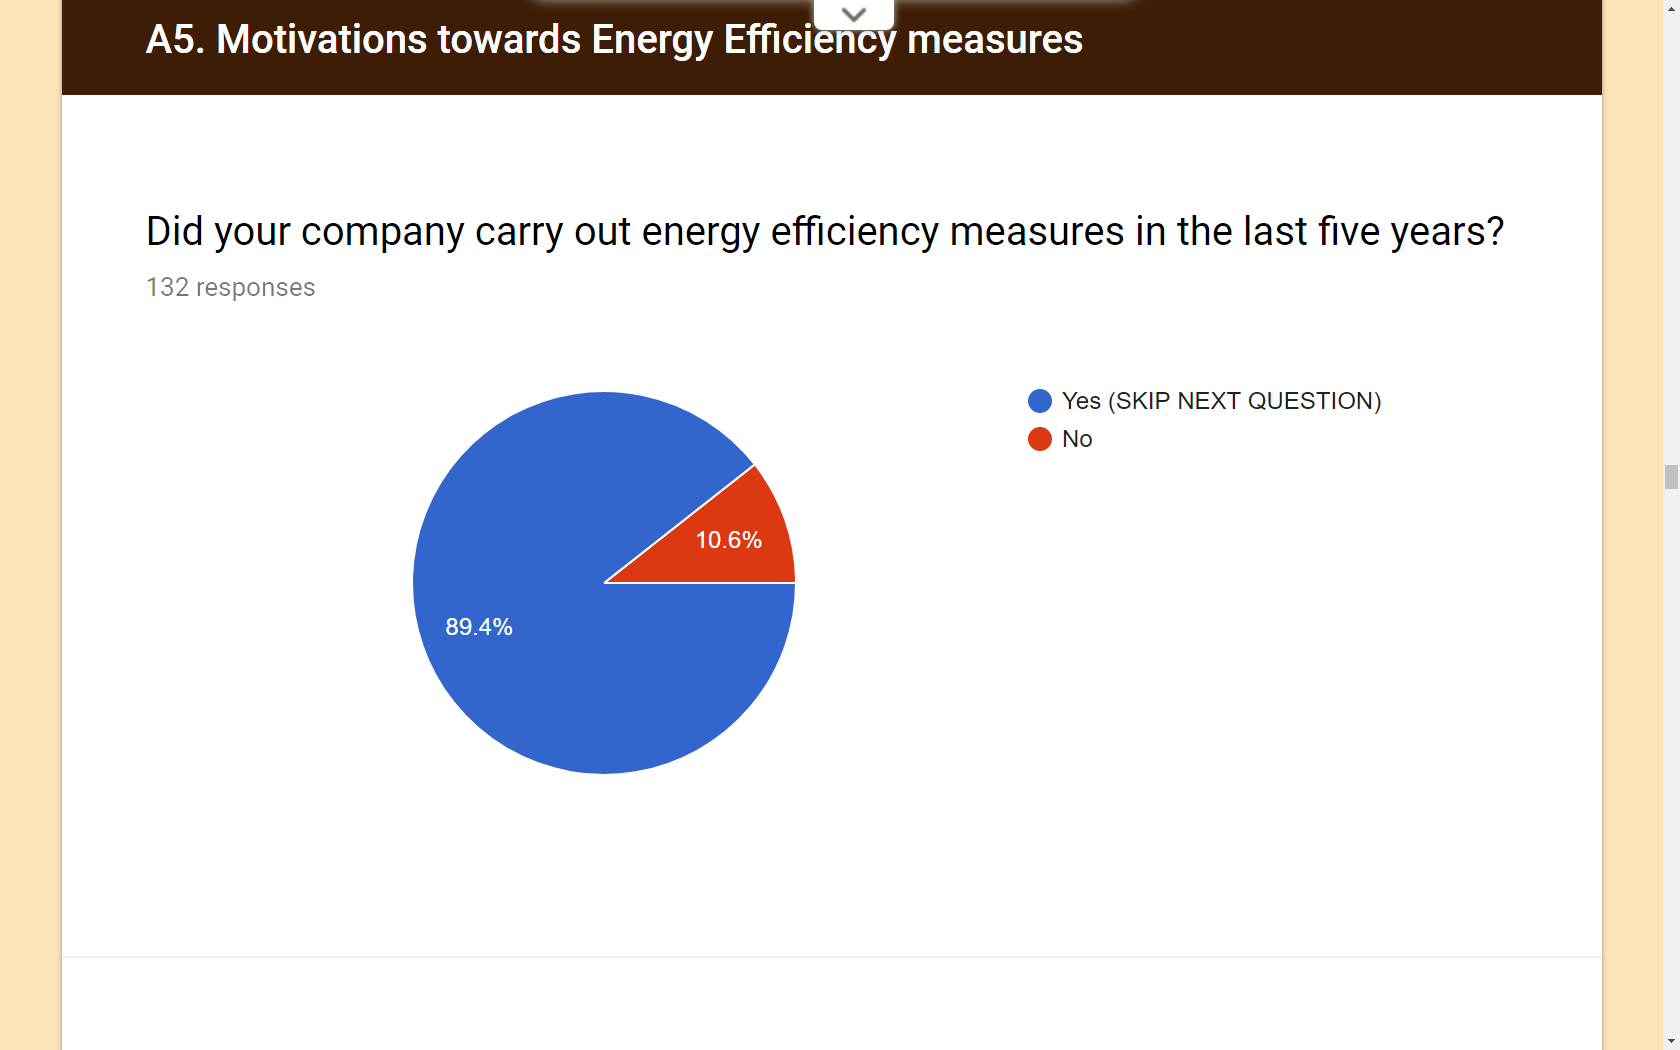
Task: Select the 'Yes (SKIP NEXT QUESTION)' legend label
Action: [1221, 401]
